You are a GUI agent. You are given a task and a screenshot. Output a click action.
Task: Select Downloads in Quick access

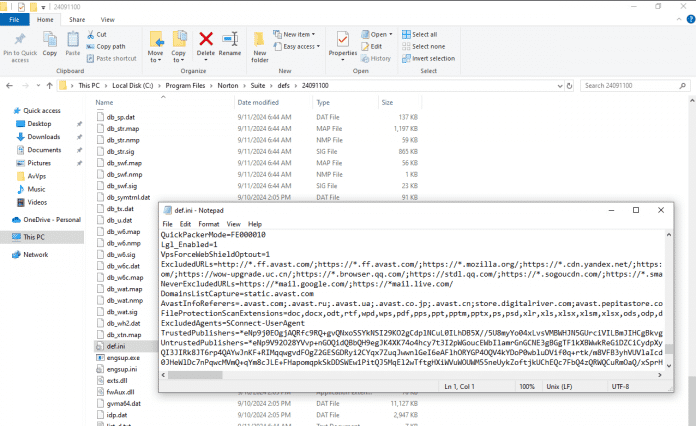[x=44, y=137]
